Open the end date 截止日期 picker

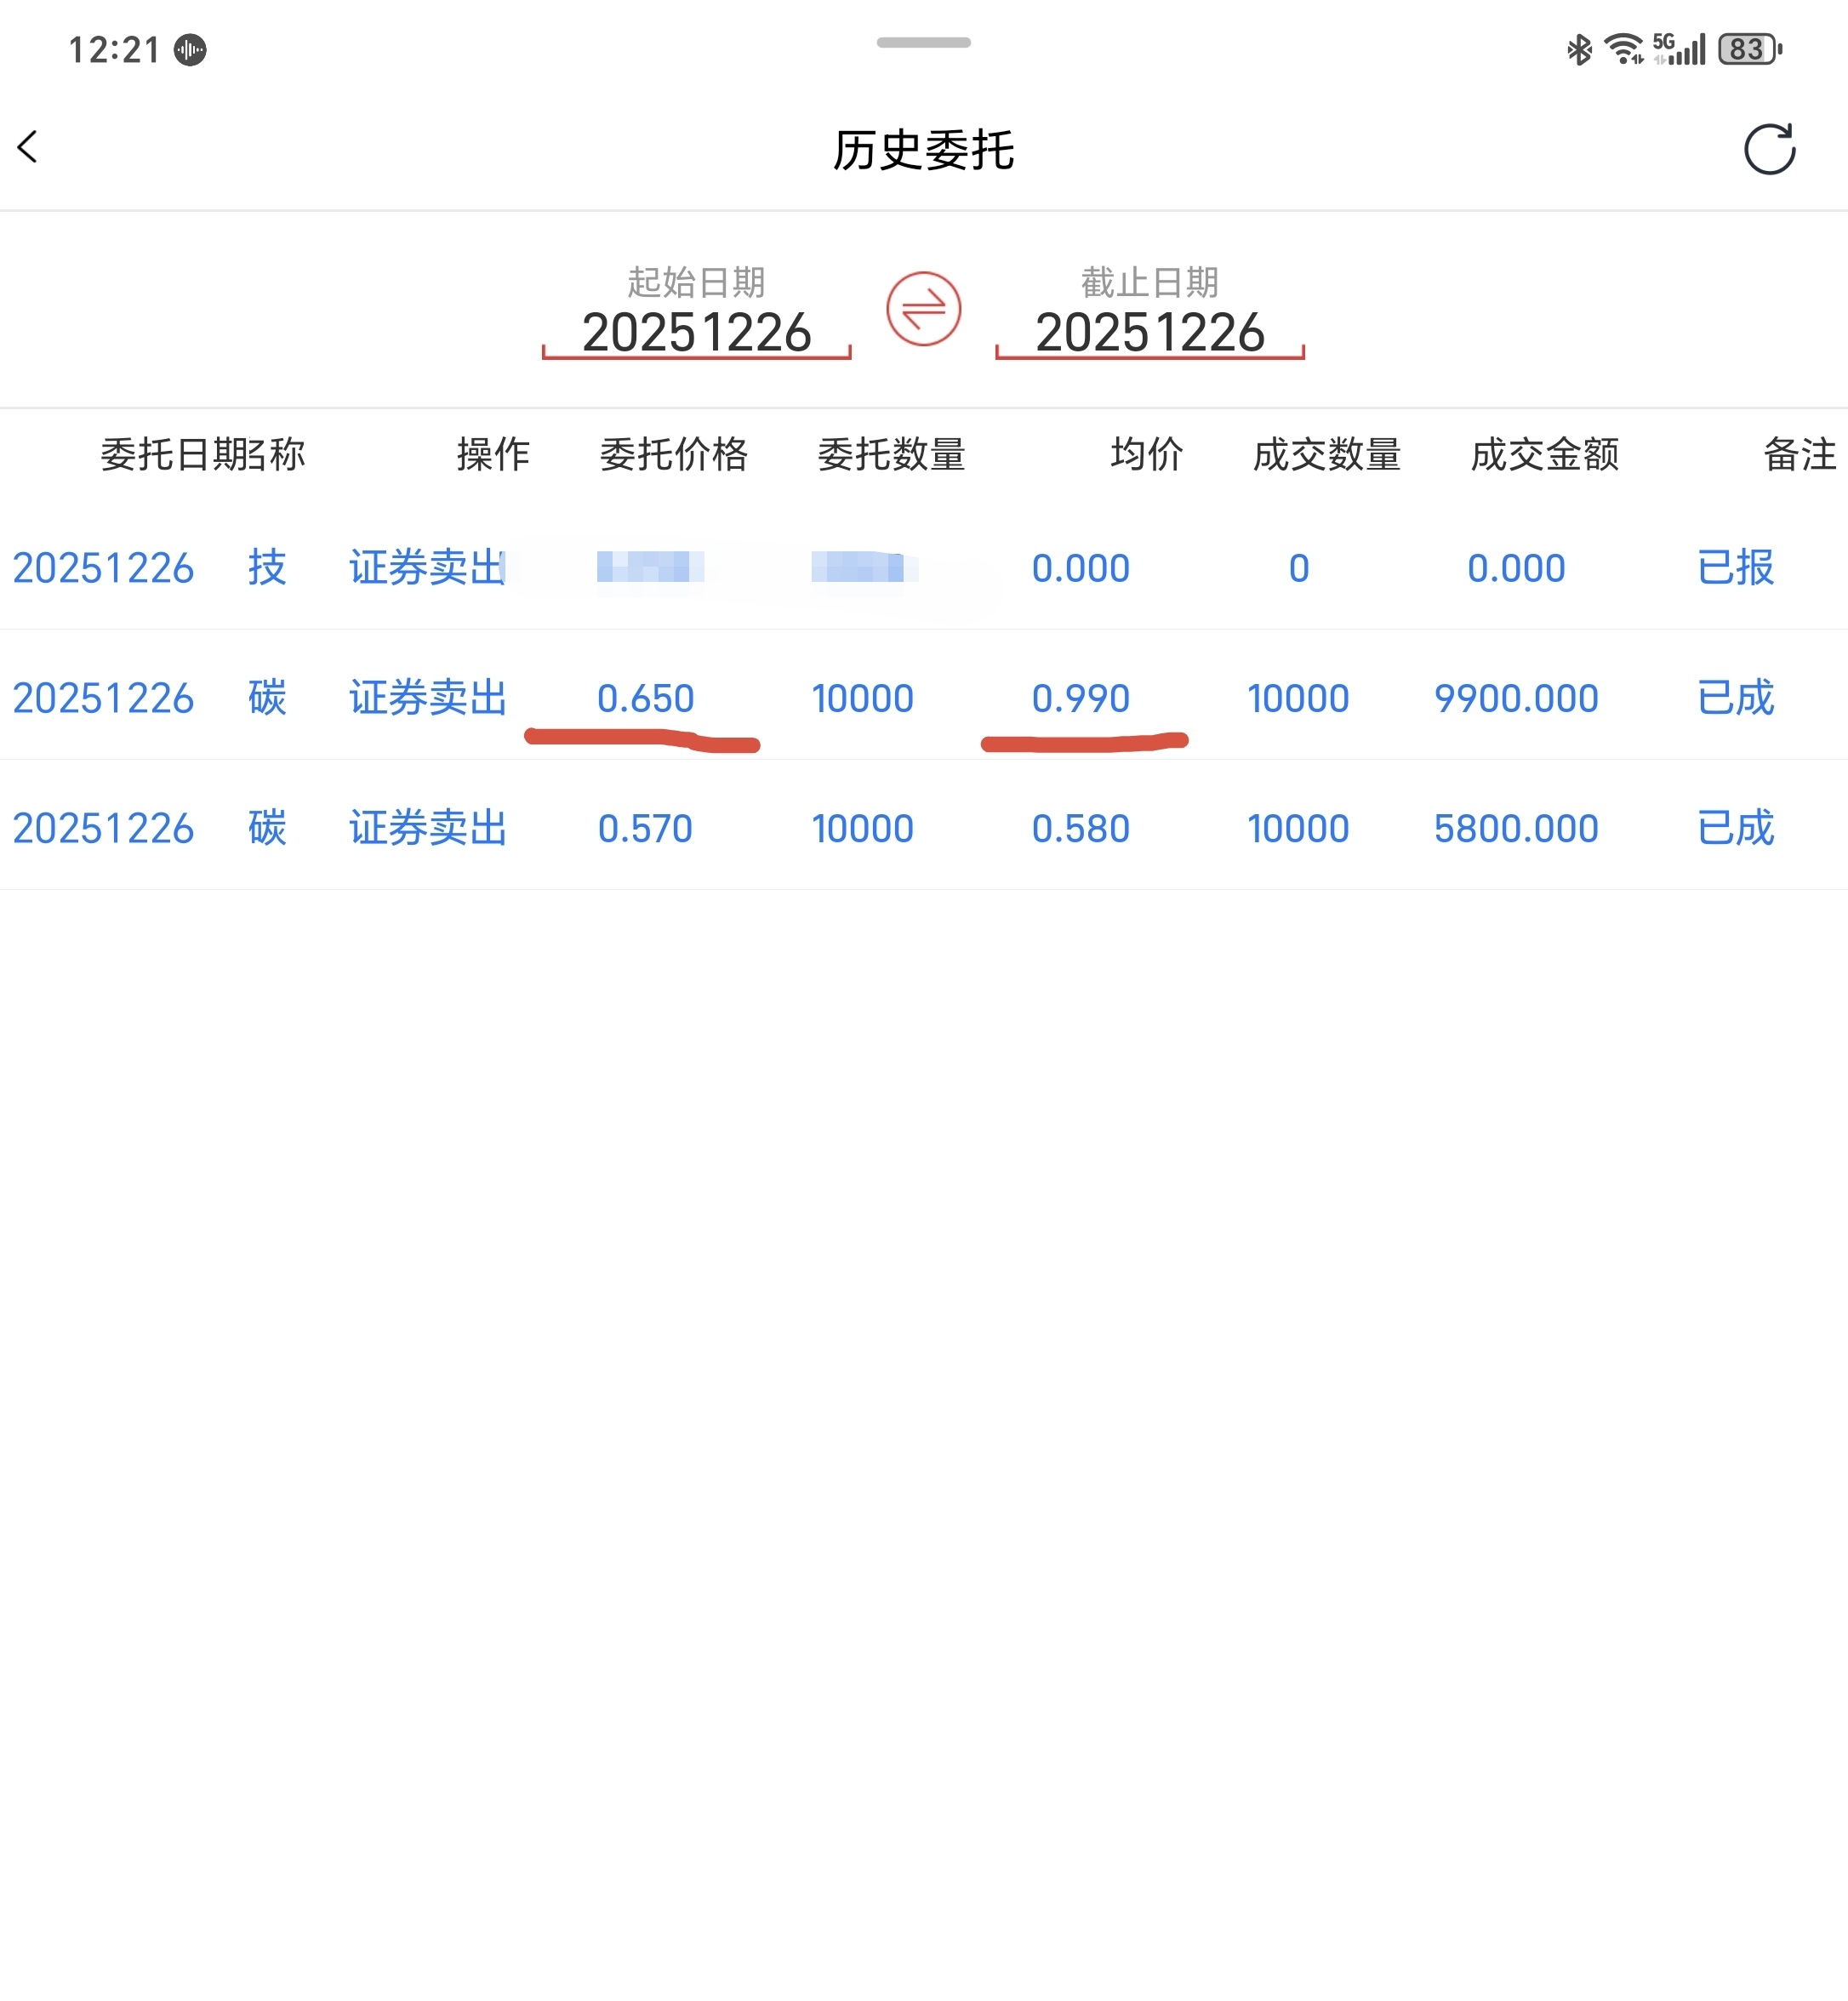coord(1150,330)
